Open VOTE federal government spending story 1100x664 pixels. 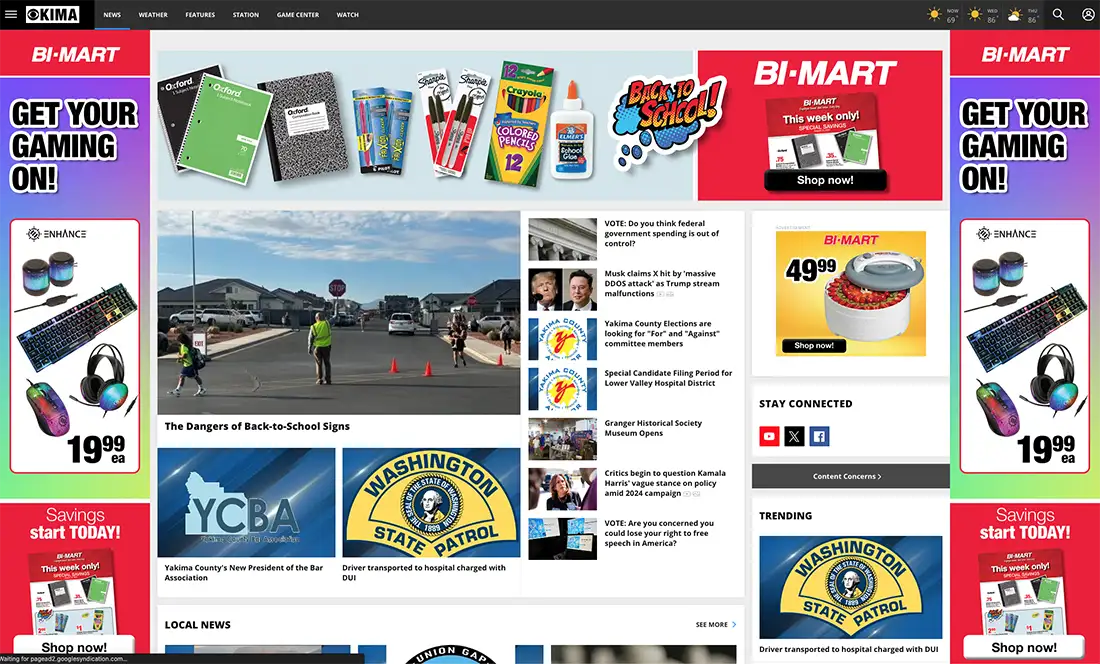coord(662,233)
